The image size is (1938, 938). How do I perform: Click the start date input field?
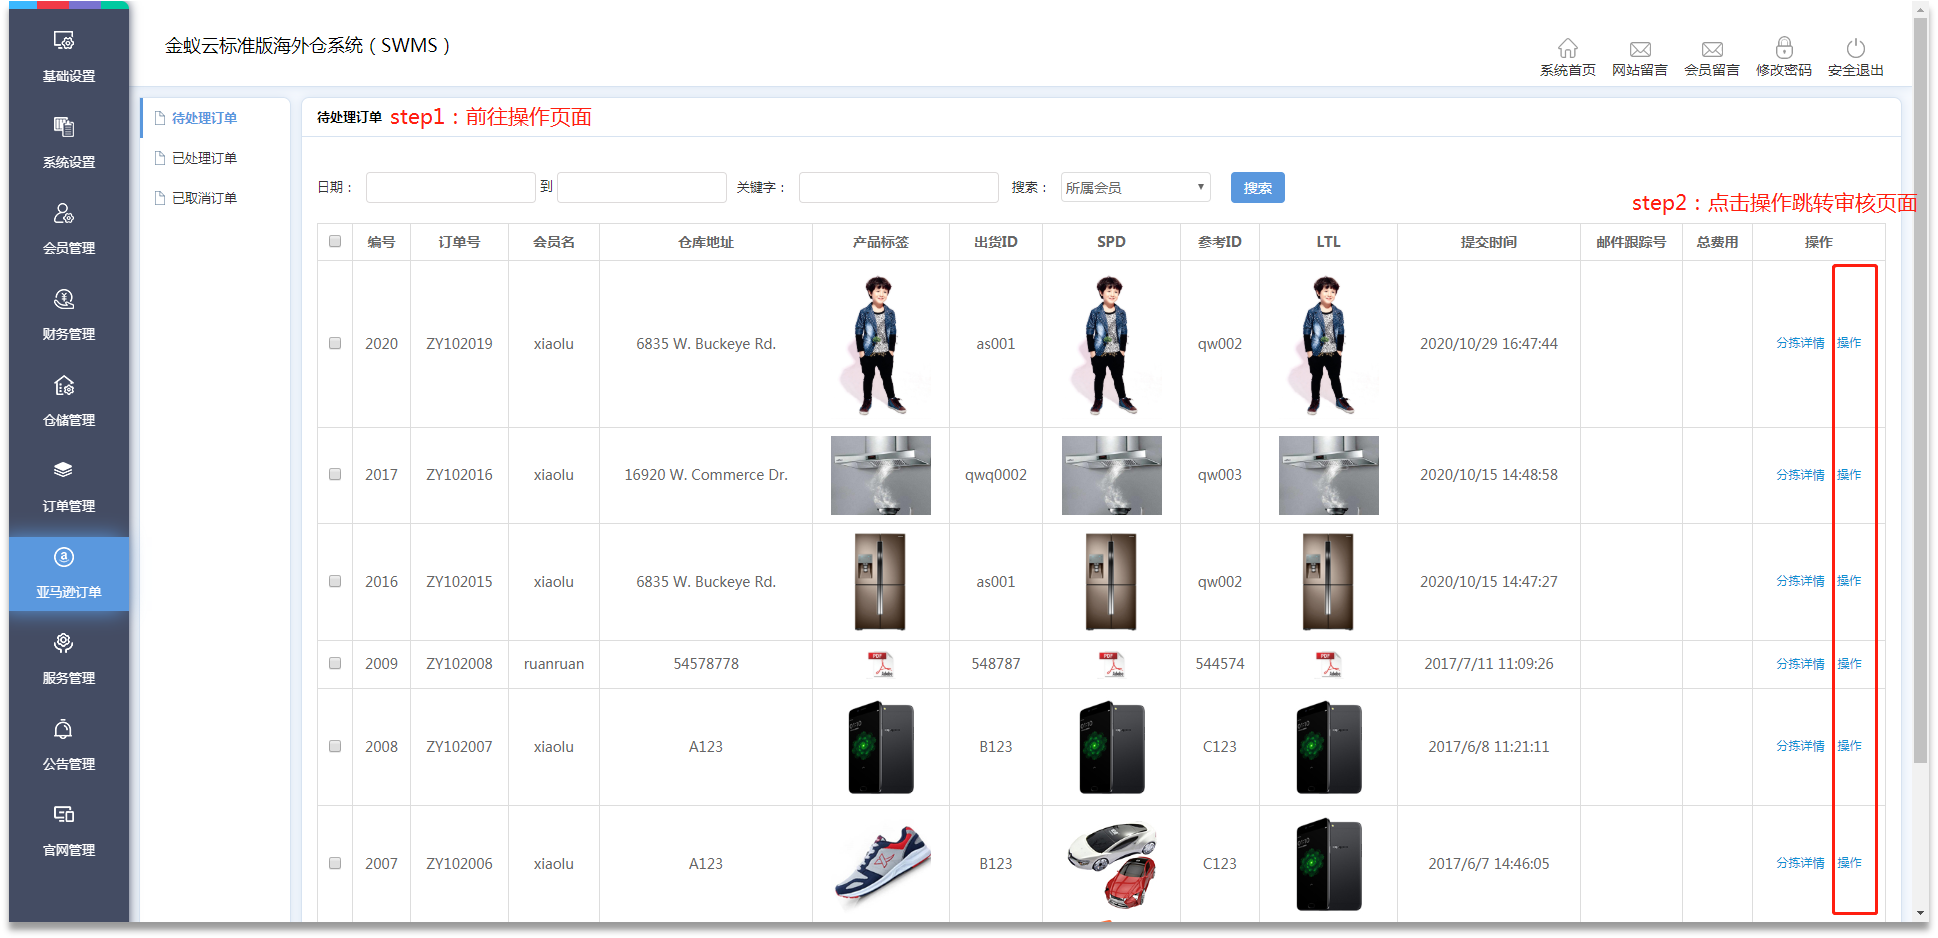(x=450, y=187)
